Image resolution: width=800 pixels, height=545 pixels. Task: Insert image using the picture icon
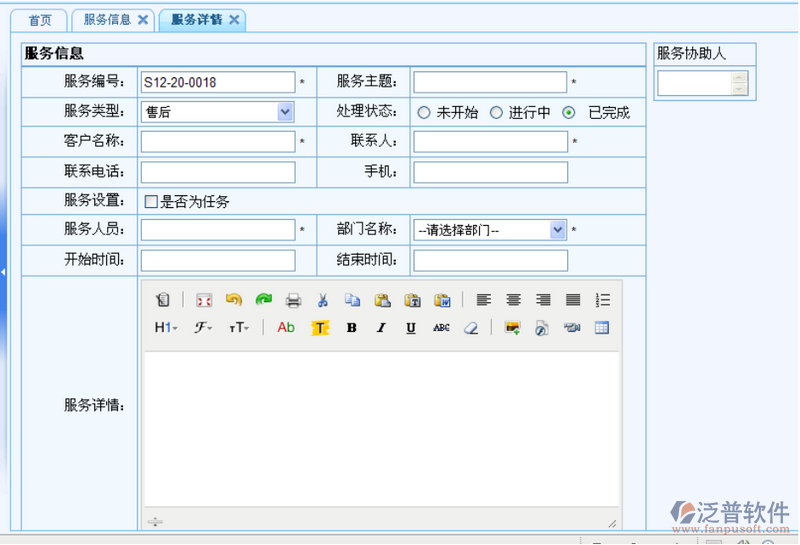[x=513, y=328]
